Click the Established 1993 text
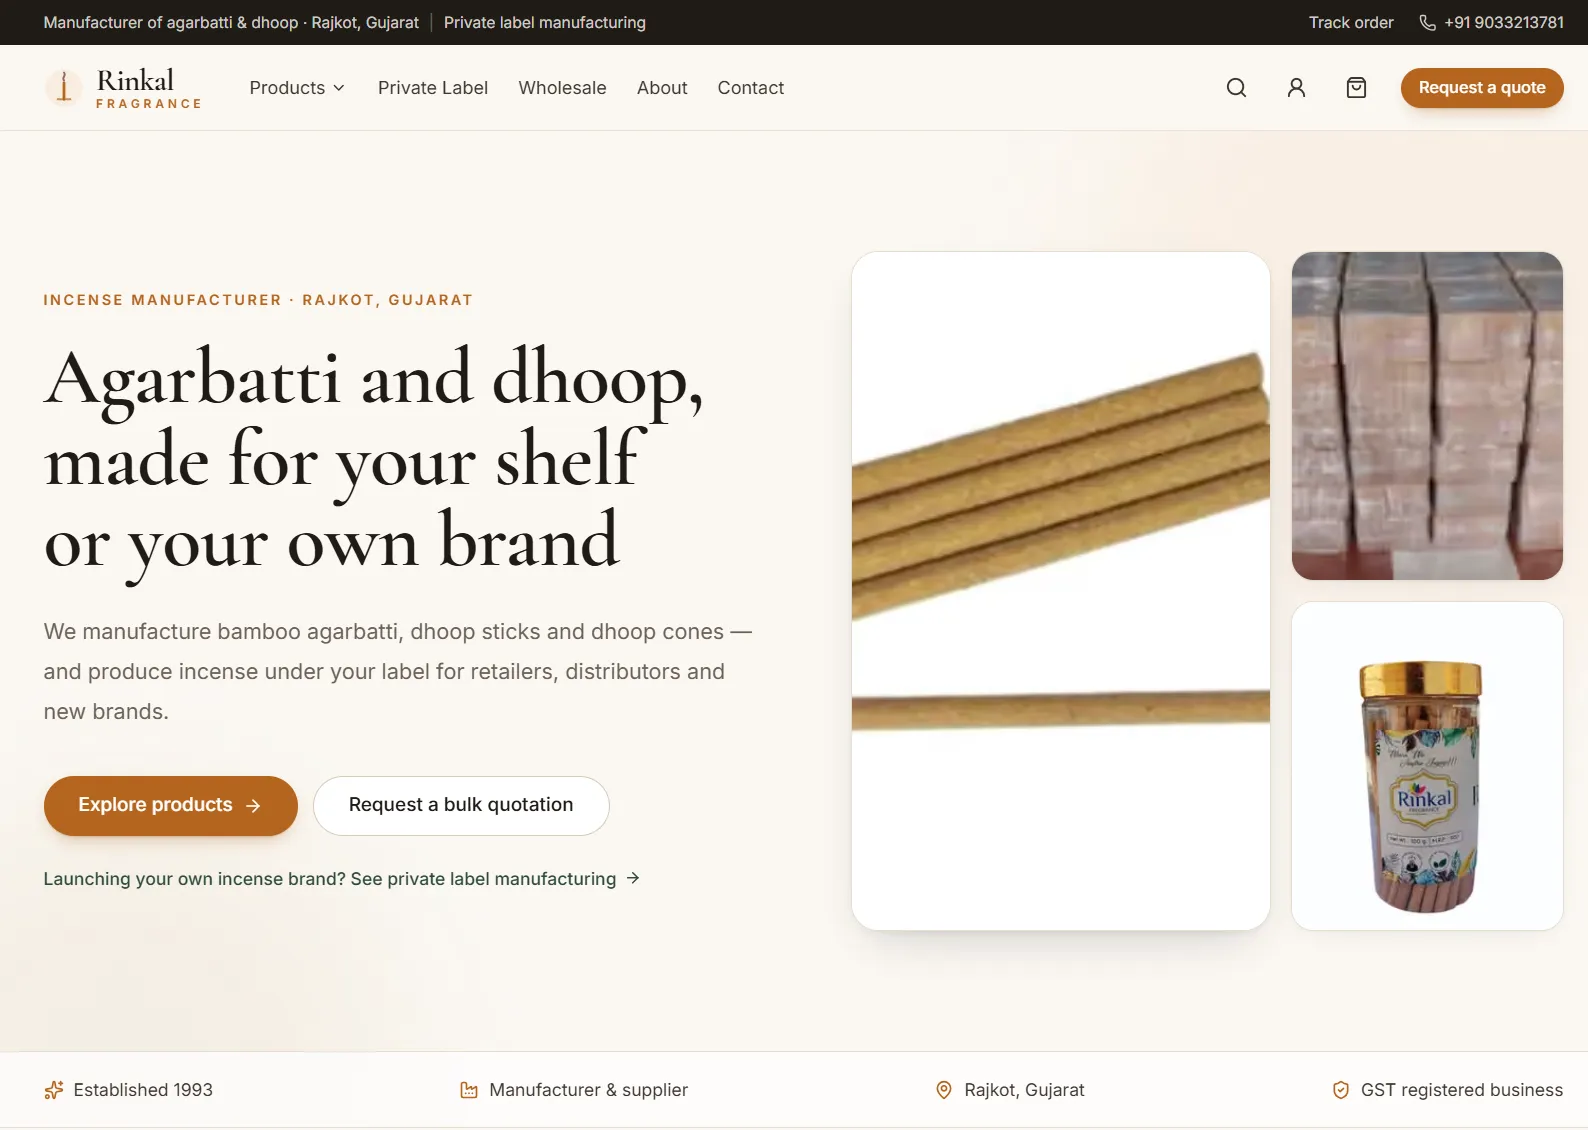This screenshot has width=1588, height=1130. pyautogui.click(x=143, y=1090)
